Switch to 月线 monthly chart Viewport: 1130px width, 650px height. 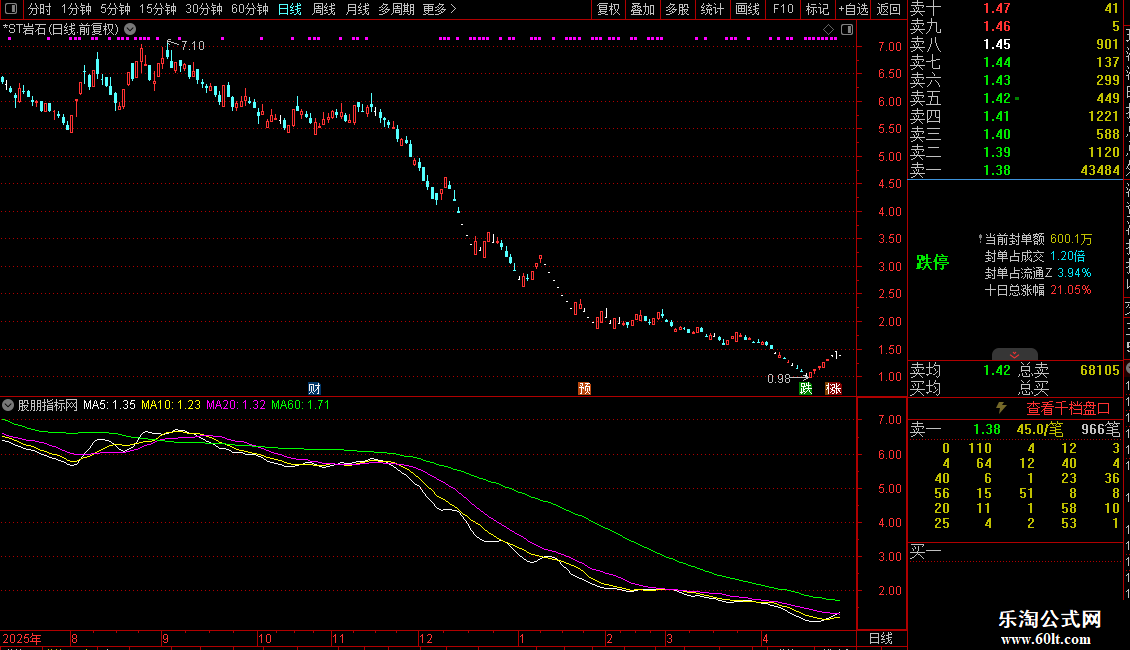(x=357, y=9)
